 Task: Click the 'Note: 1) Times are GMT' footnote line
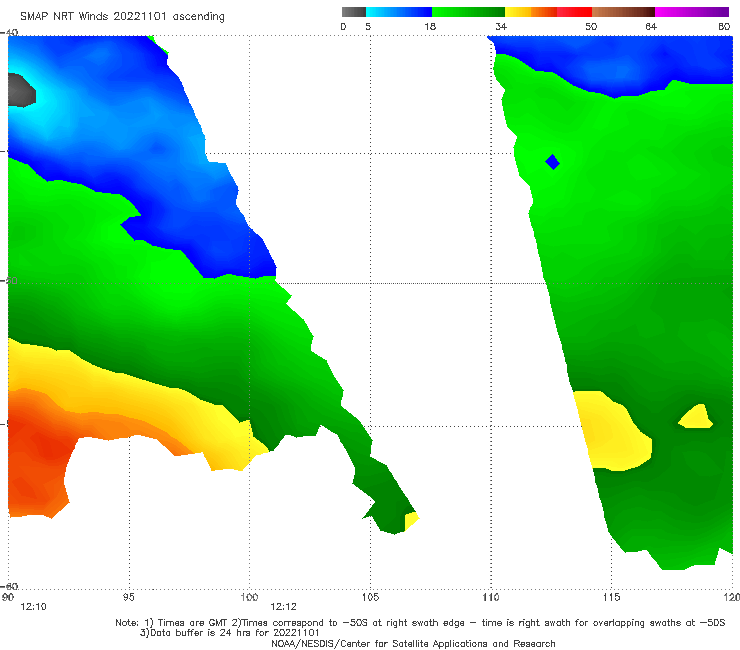[420, 623]
